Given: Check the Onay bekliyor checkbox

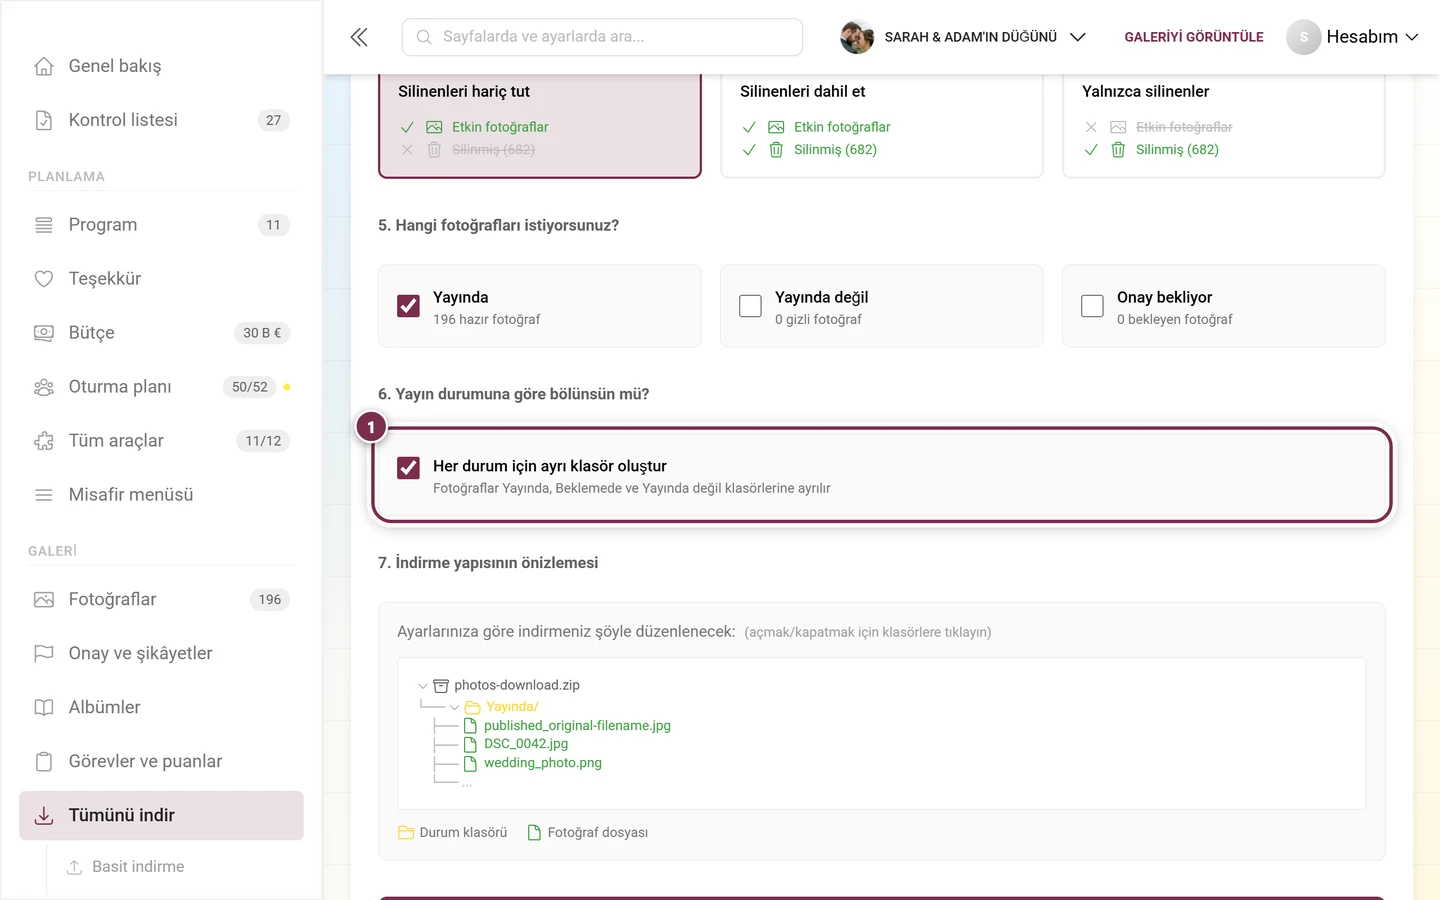Looking at the screenshot, I should (x=1092, y=306).
